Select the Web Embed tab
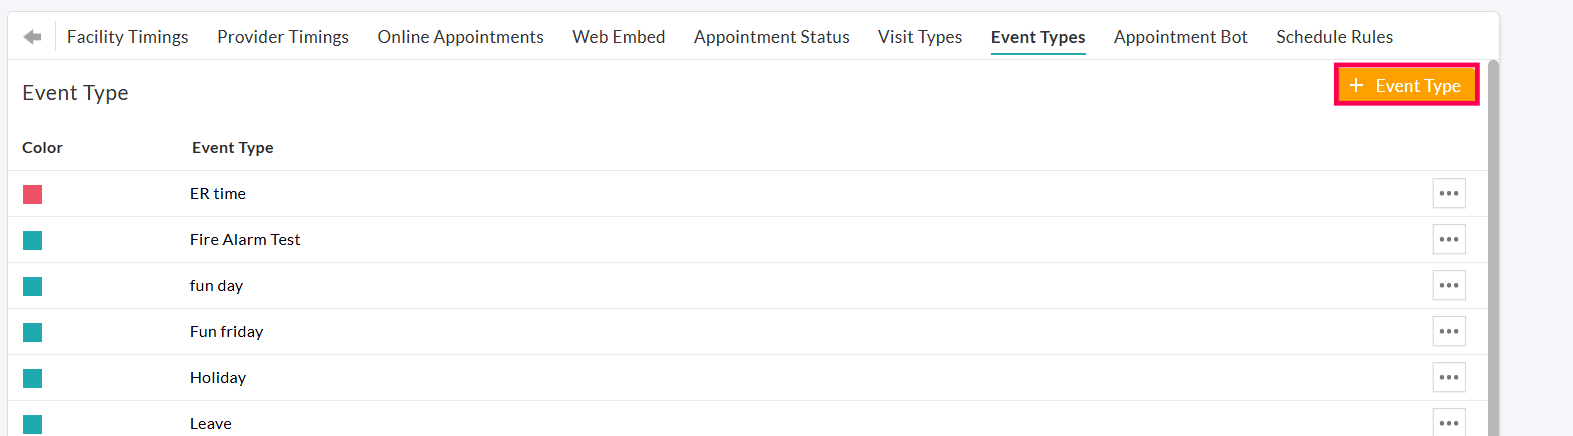The height and width of the screenshot is (436, 1573). tap(618, 37)
